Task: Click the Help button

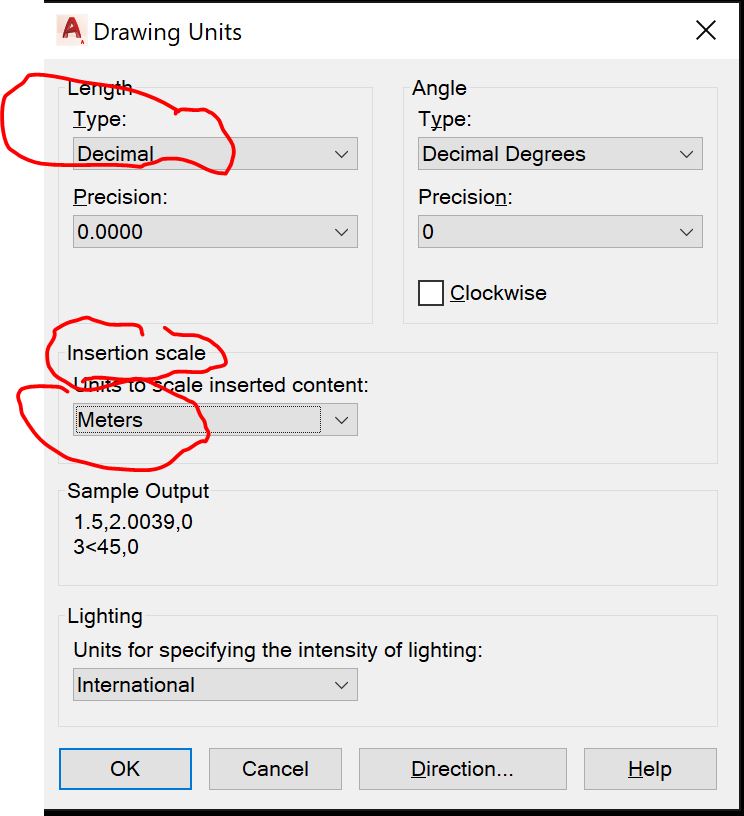Action: click(x=650, y=769)
